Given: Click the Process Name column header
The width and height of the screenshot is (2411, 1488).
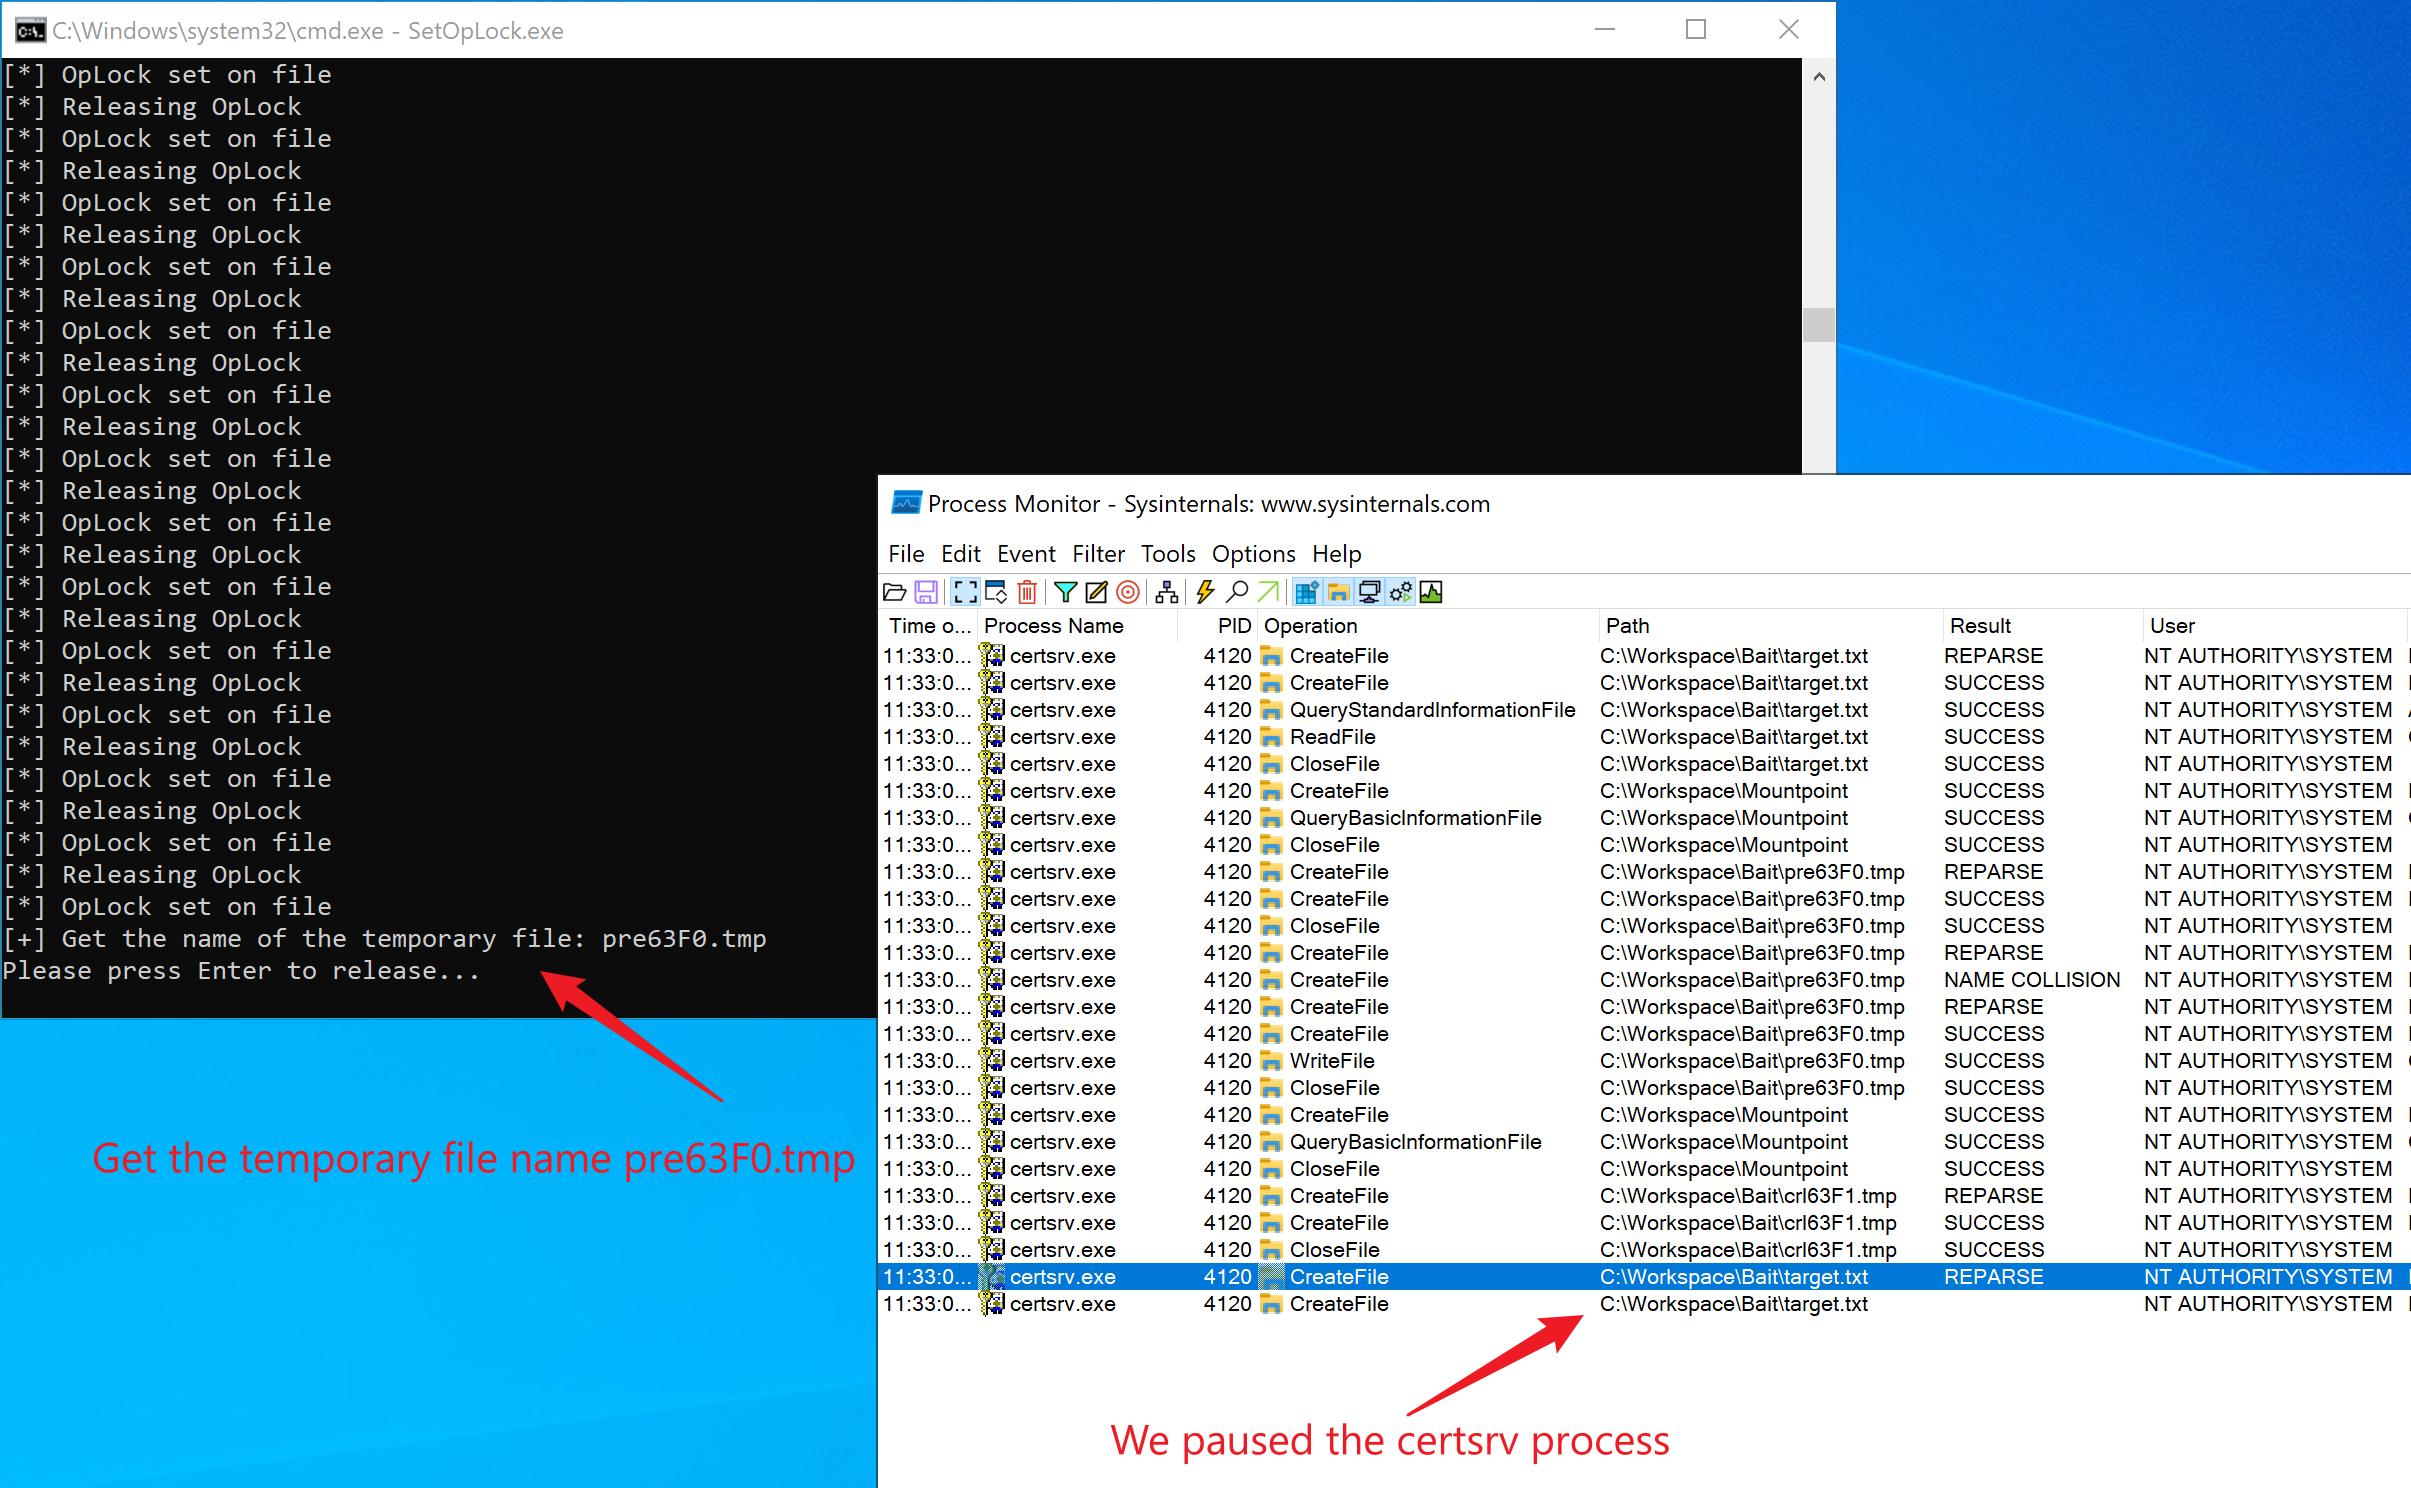Looking at the screenshot, I should (x=1076, y=626).
